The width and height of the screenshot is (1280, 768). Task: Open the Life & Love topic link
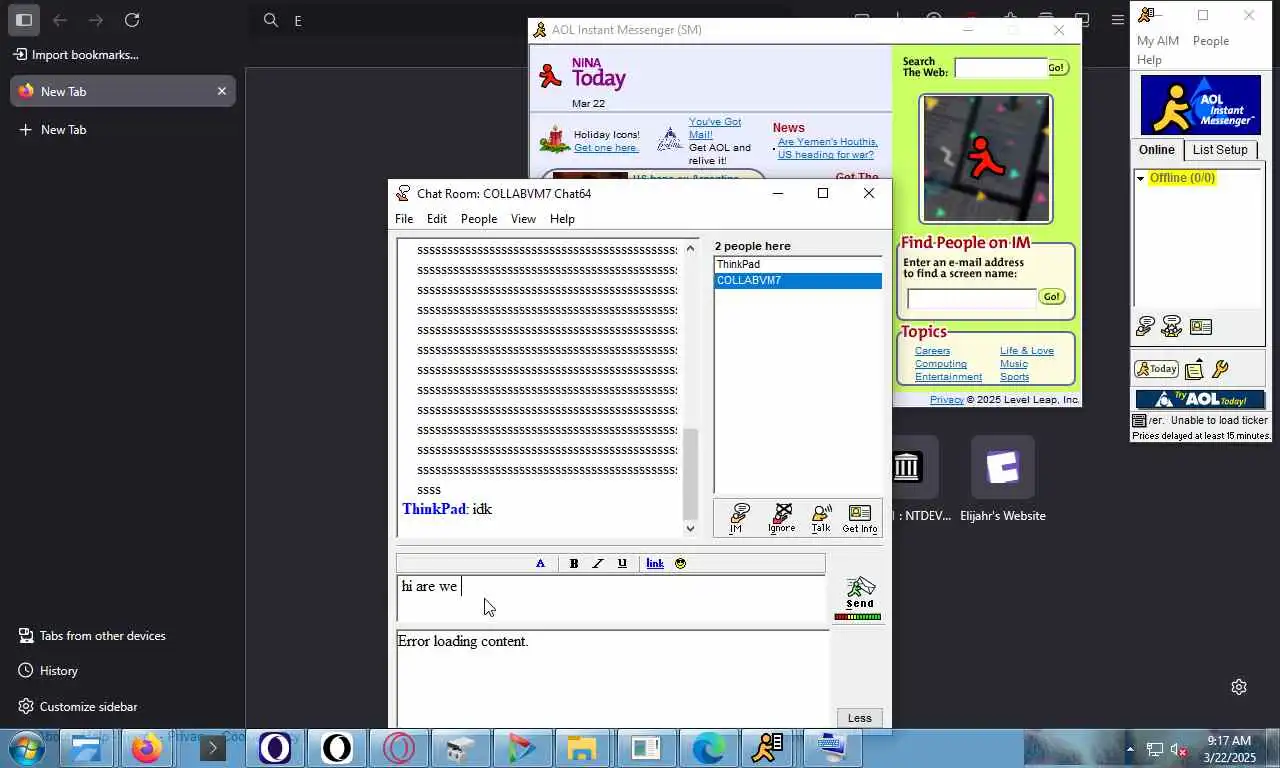point(1027,351)
